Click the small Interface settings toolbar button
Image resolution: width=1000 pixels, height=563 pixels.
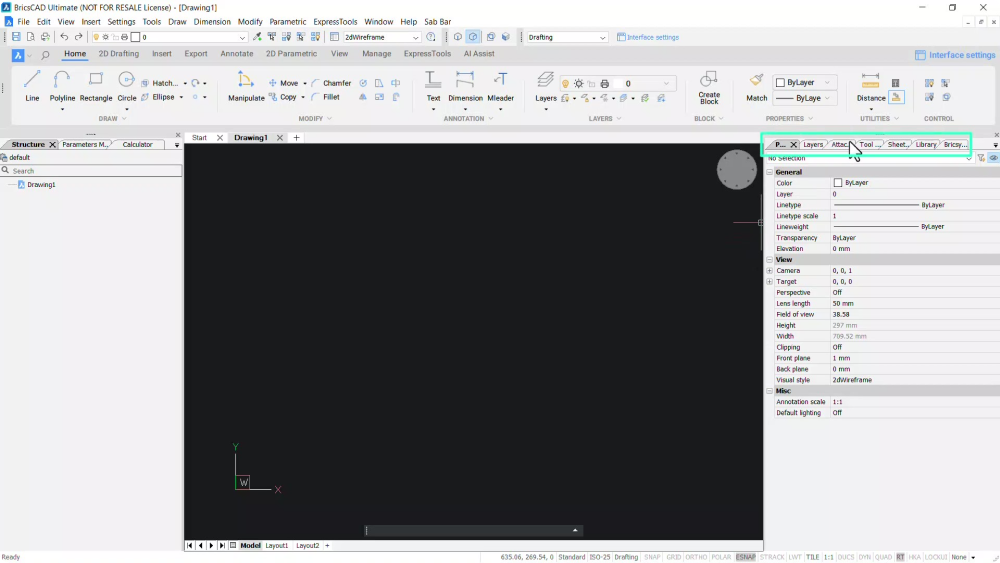tap(648, 37)
